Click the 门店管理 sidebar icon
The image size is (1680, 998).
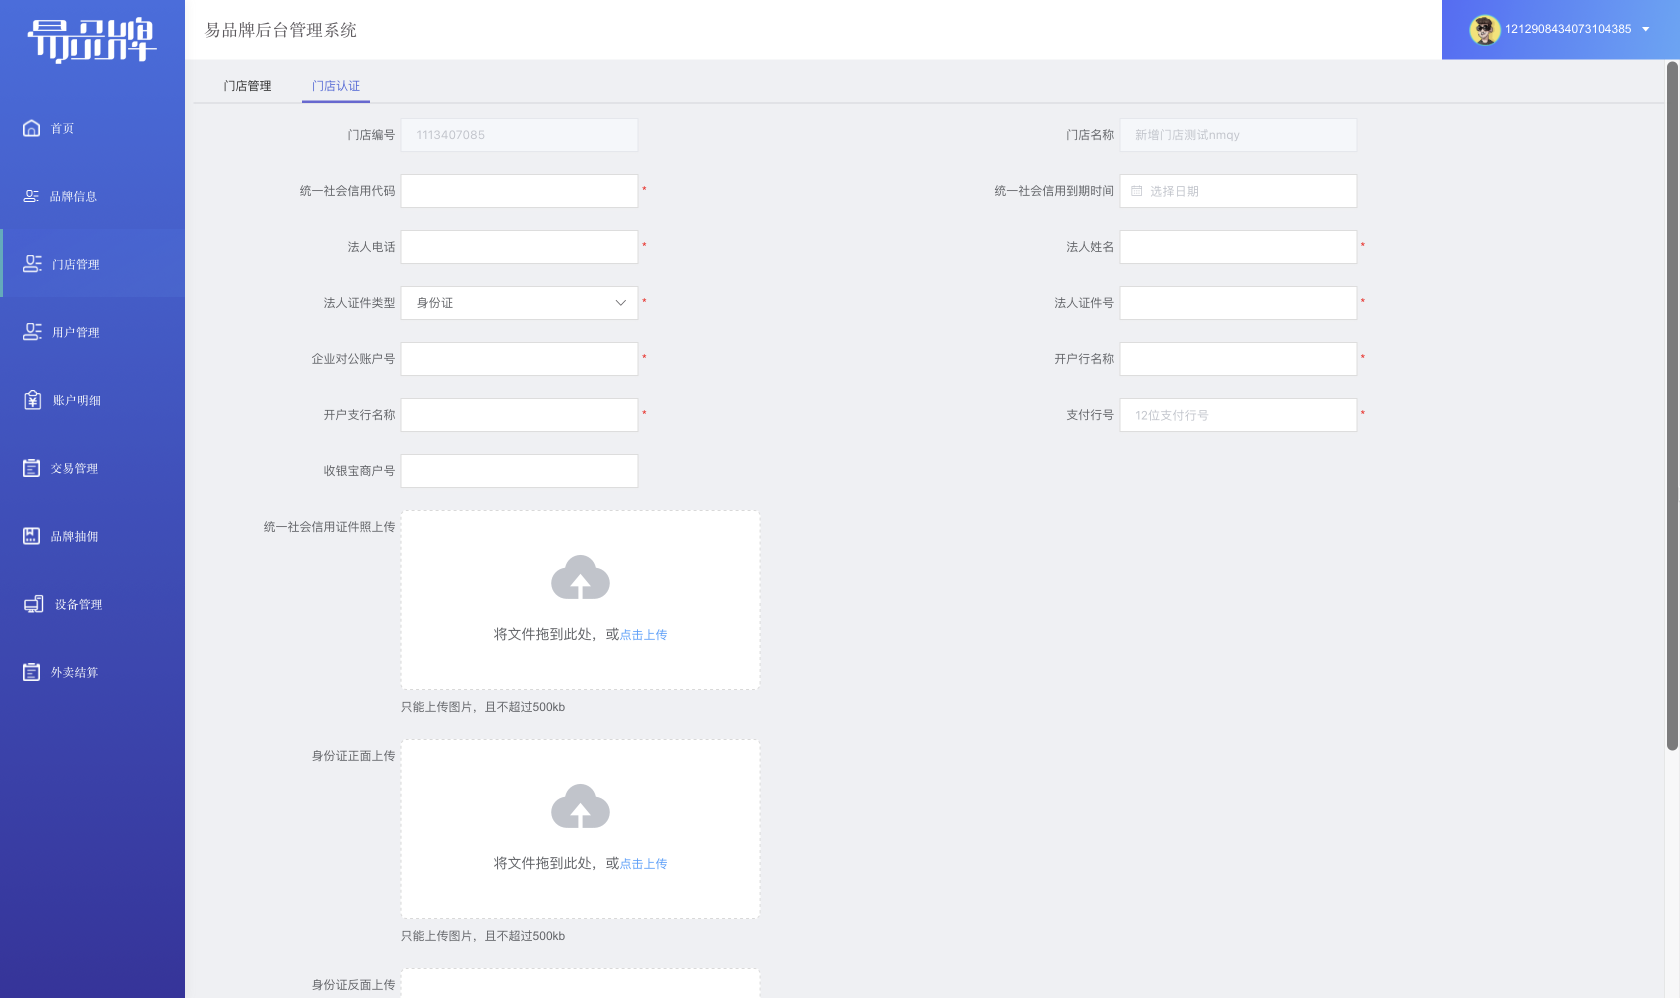[32, 264]
